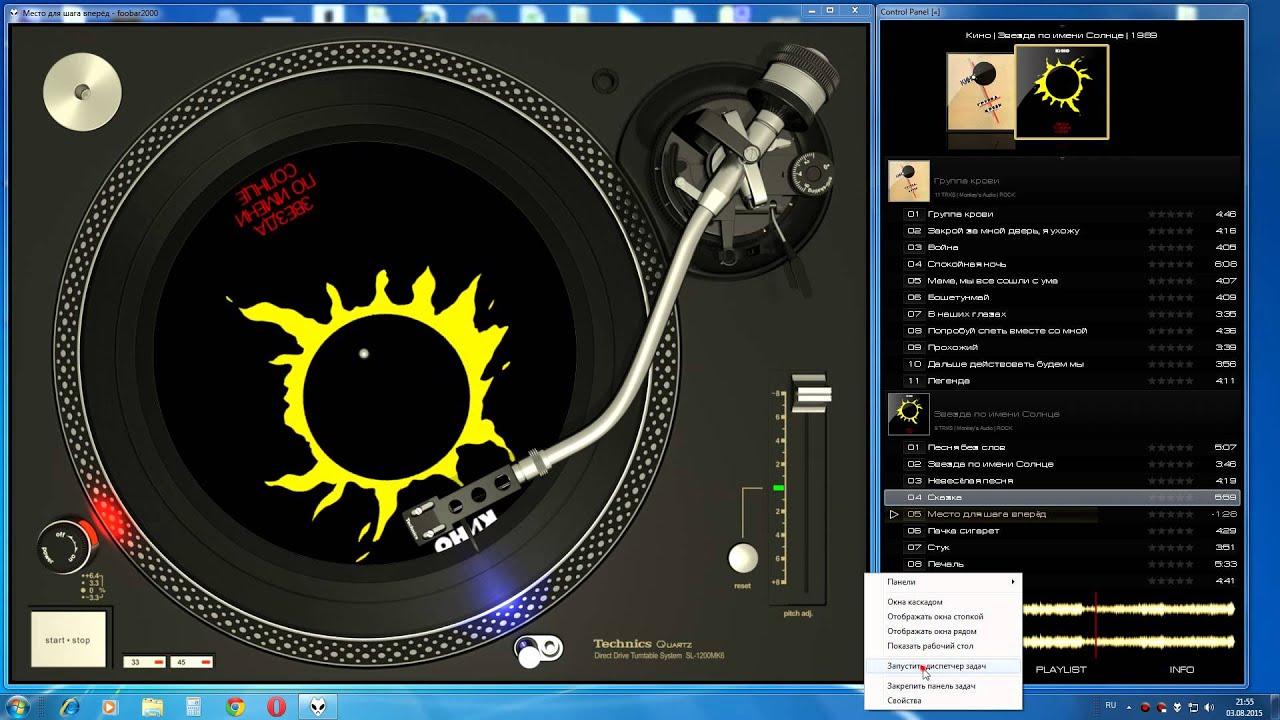The image size is (1280, 720).
Task: Select track 06 Пачка сигарет
Action: click(x=1063, y=531)
